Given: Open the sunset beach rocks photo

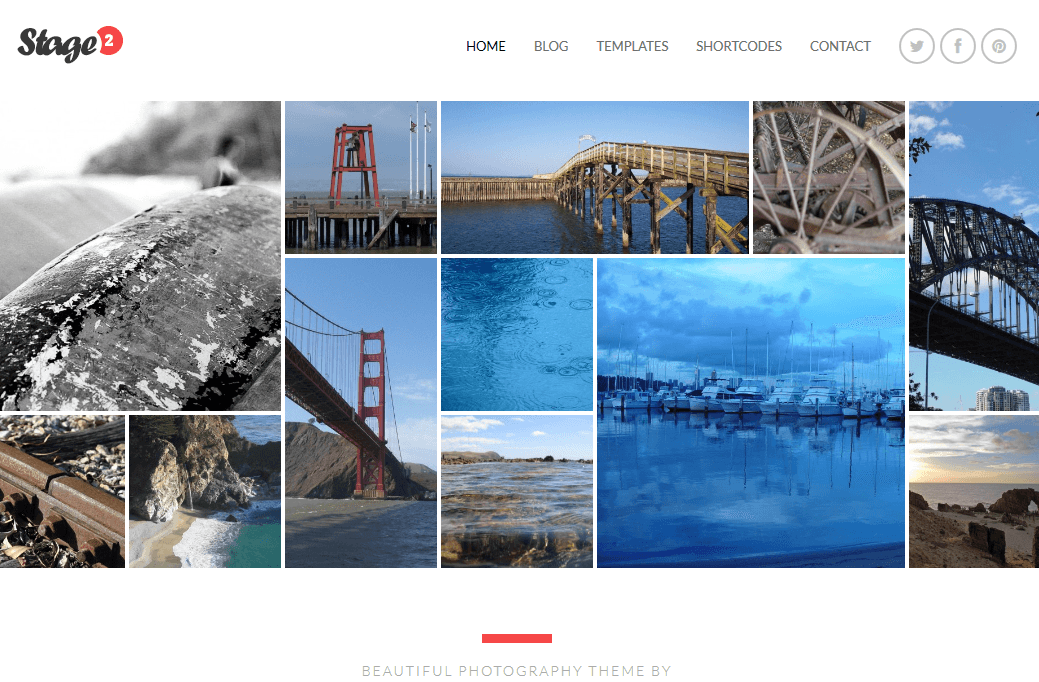Looking at the screenshot, I should (974, 492).
